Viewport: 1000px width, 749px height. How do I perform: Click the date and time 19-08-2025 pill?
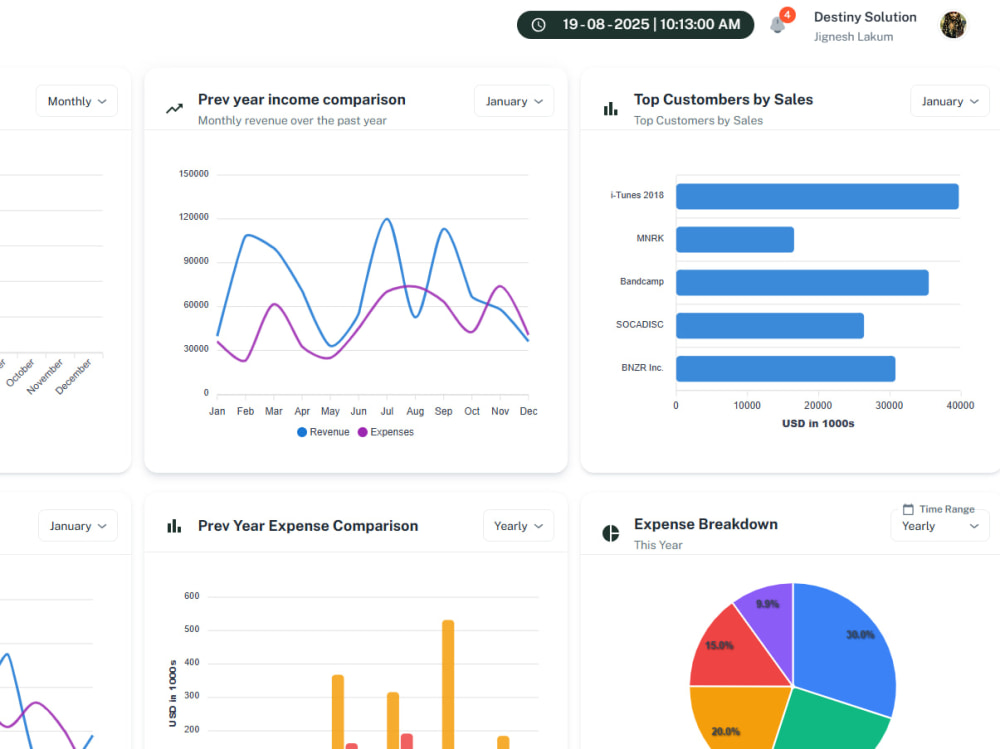tap(635, 25)
